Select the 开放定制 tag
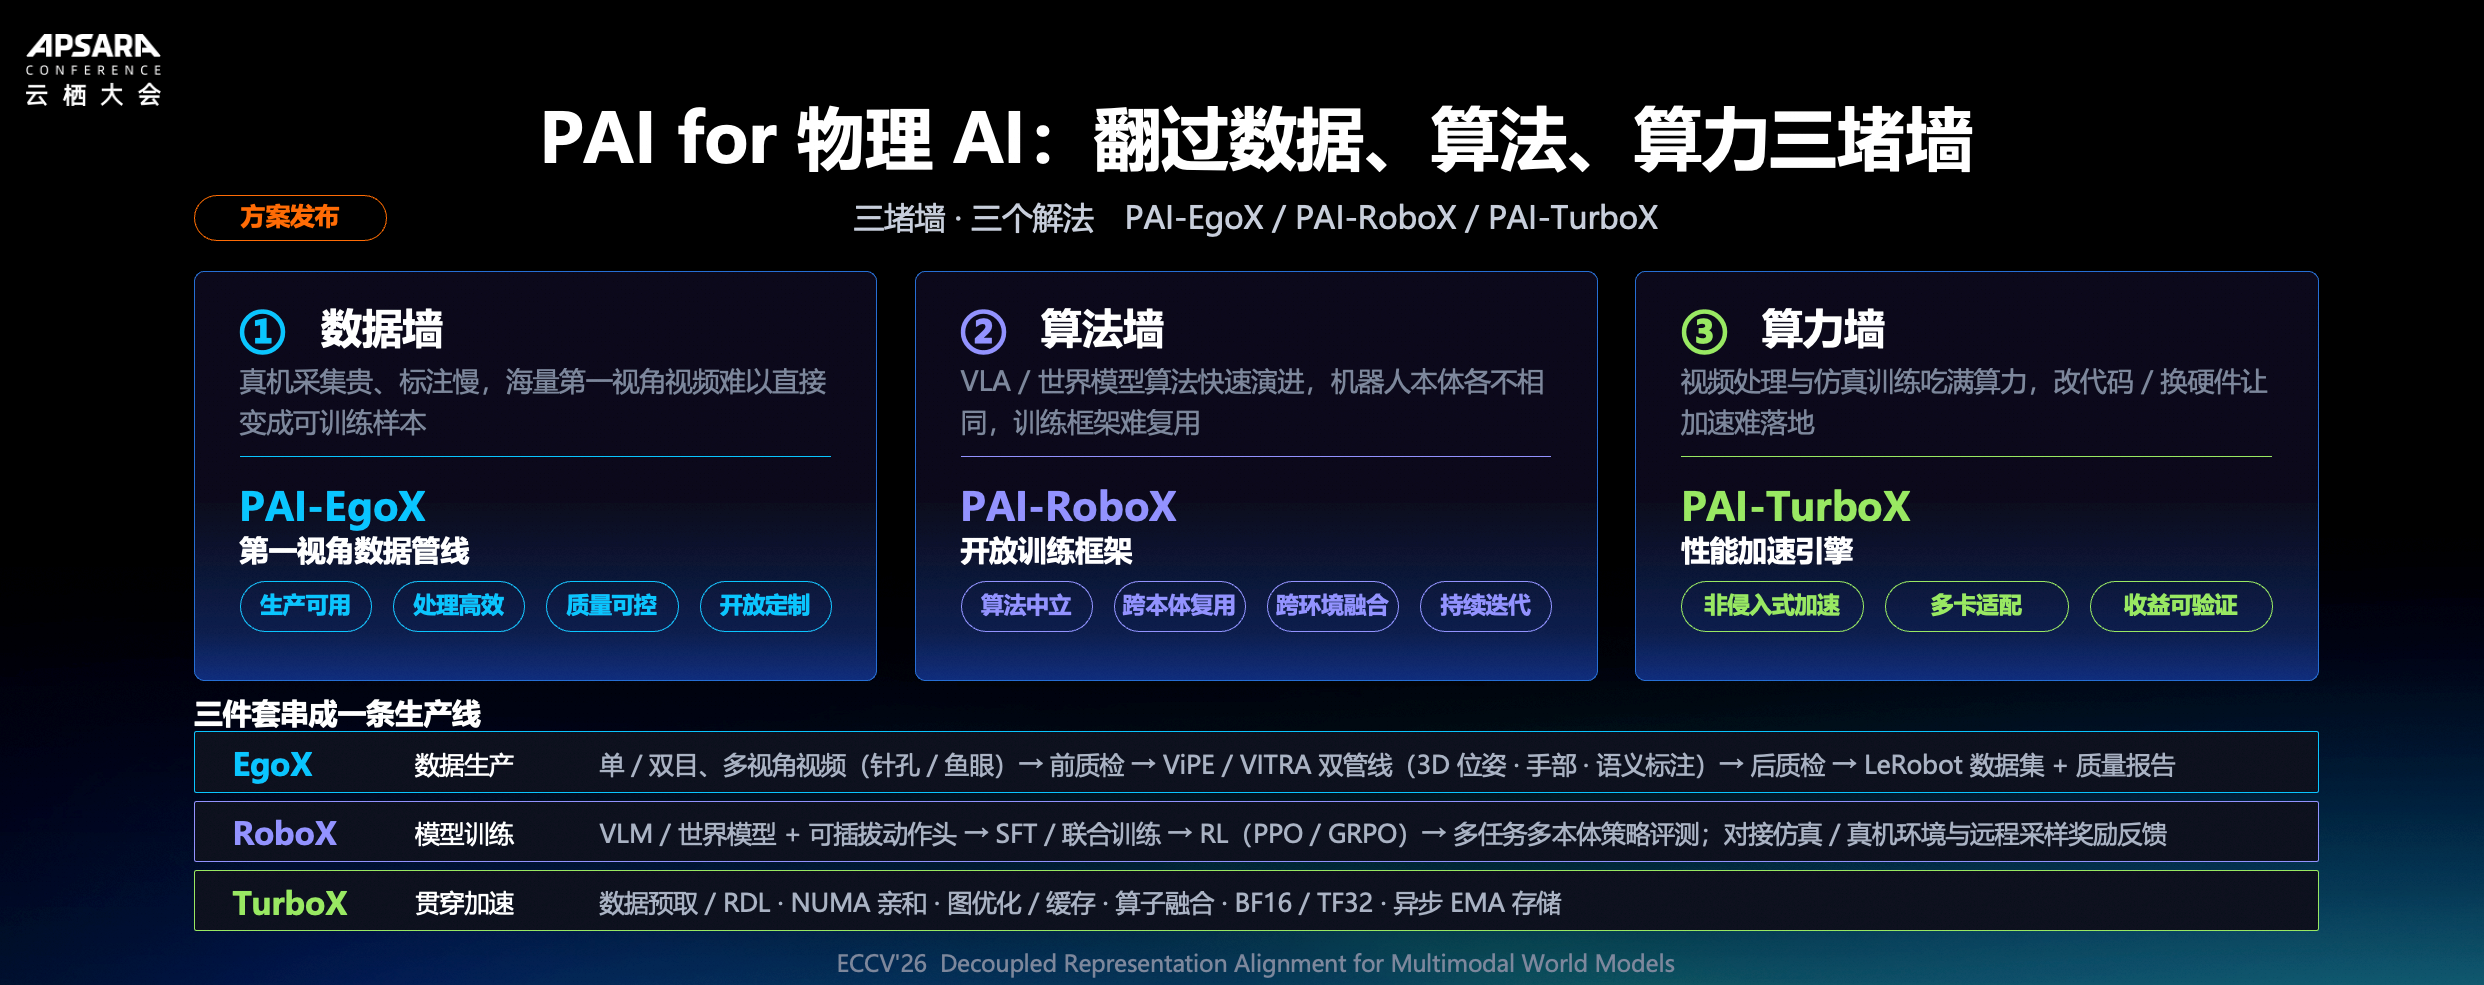Screen dimensions: 2484x985 coord(765,606)
